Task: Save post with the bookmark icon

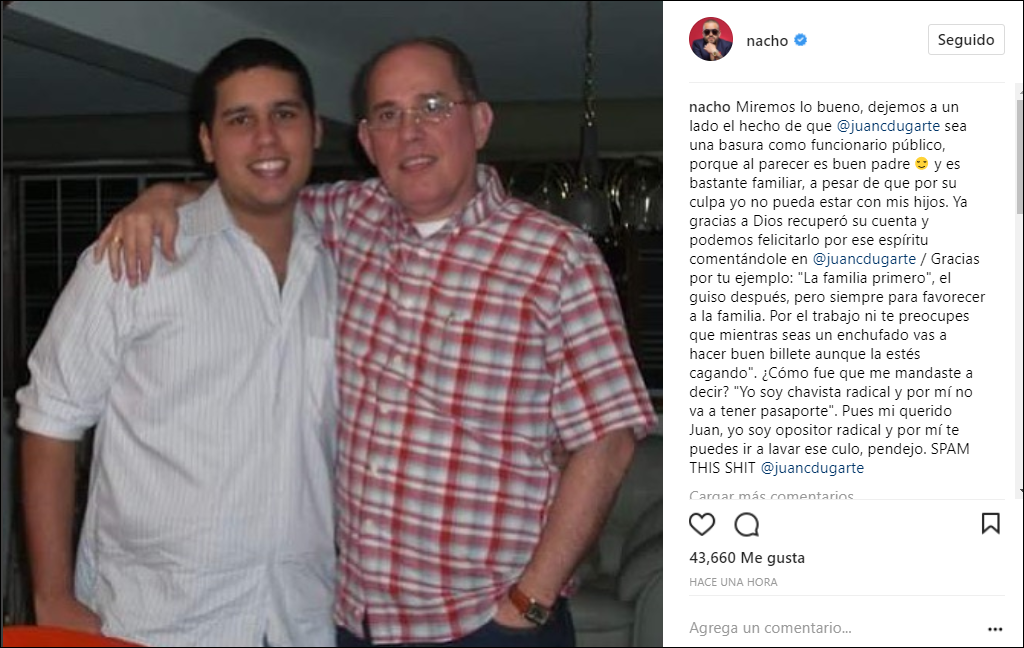Action: click(x=991, y=523)
